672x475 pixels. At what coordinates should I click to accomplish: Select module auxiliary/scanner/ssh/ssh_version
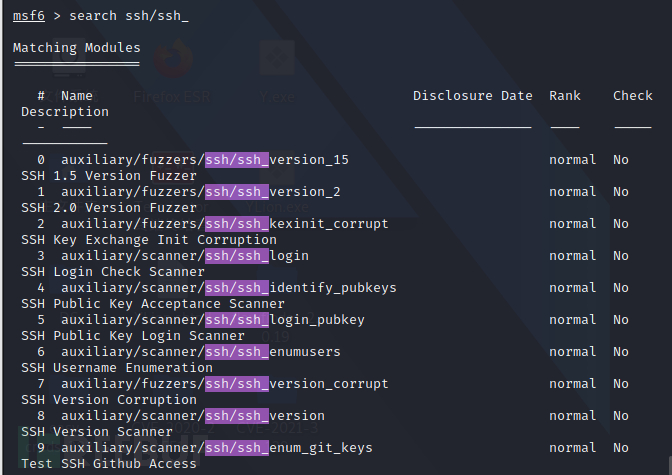pyautogui.click(x=193, y=416)
